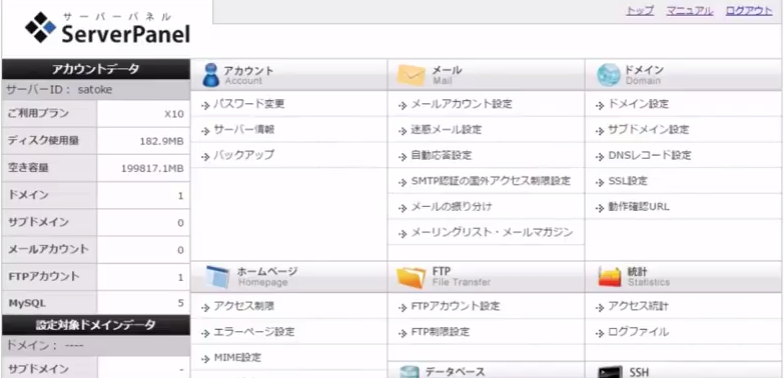The width and height of the screenshot is (784, 378).
Task: Click the Statistics section chart icon
Action: (x=610, y=277)
